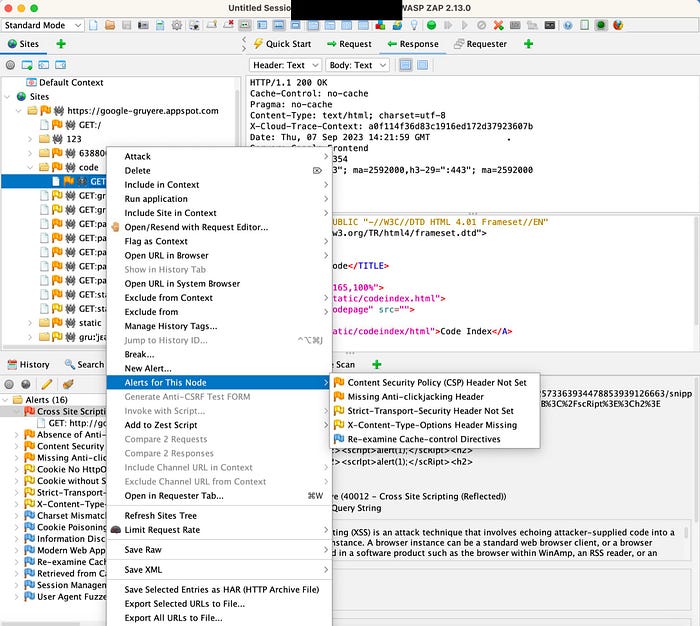Select Missing Anti-clickjacking Header alert
Image resolution: width=700 pixels, height=626 pixels.
coord(435,396)
